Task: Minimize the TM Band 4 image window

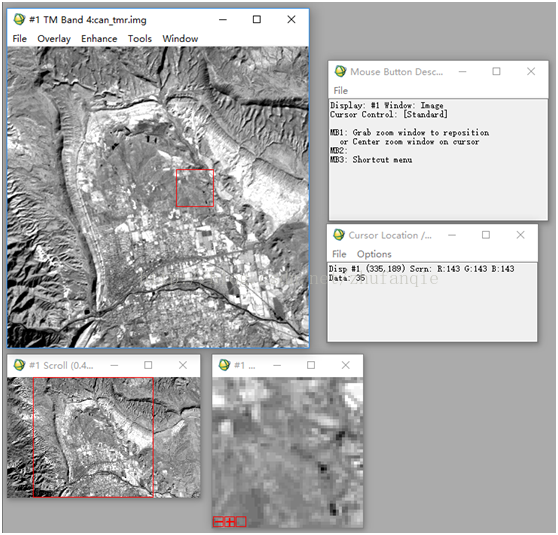Action: 223,20
